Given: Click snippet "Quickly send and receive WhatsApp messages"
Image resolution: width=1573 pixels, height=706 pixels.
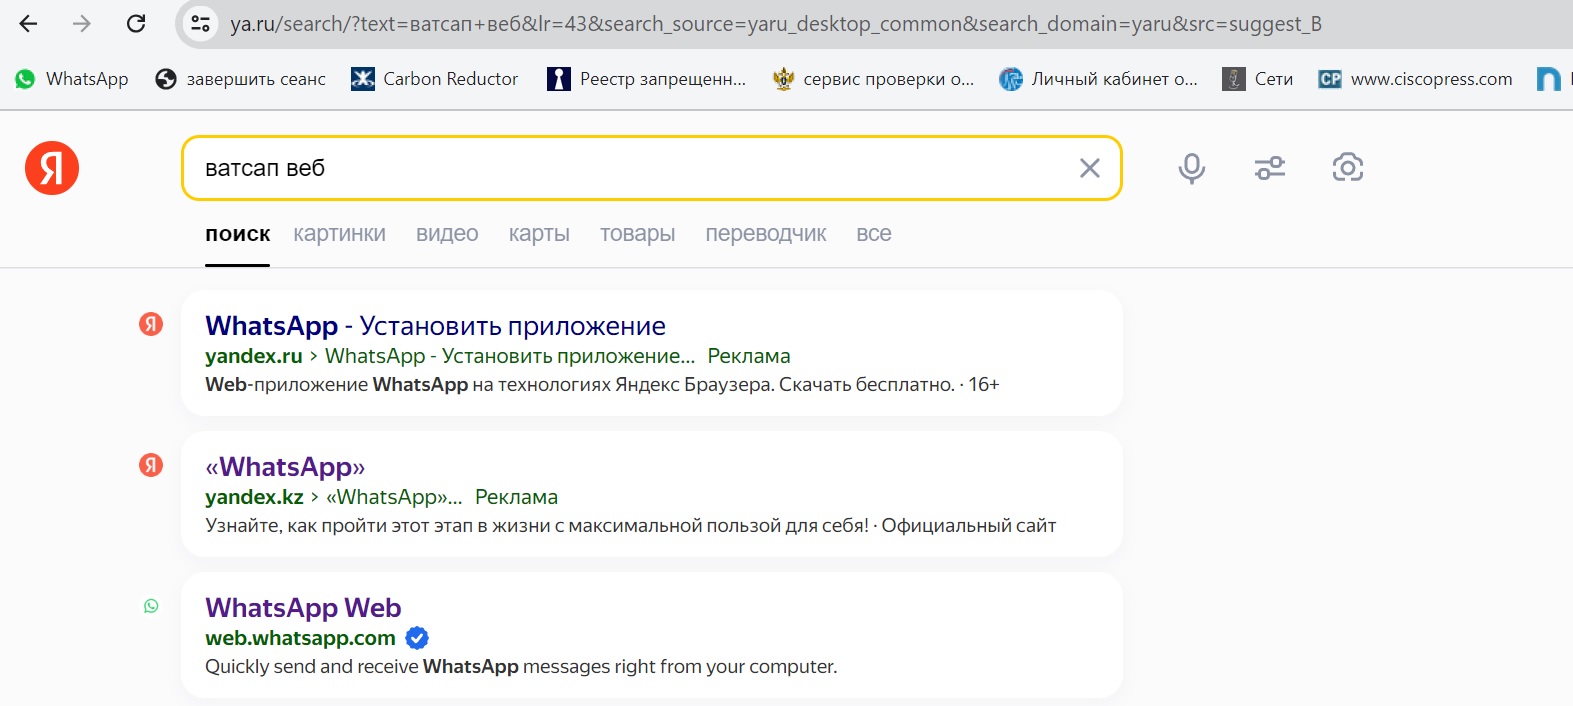Looking at the screenshot, I should pos(521,667).
